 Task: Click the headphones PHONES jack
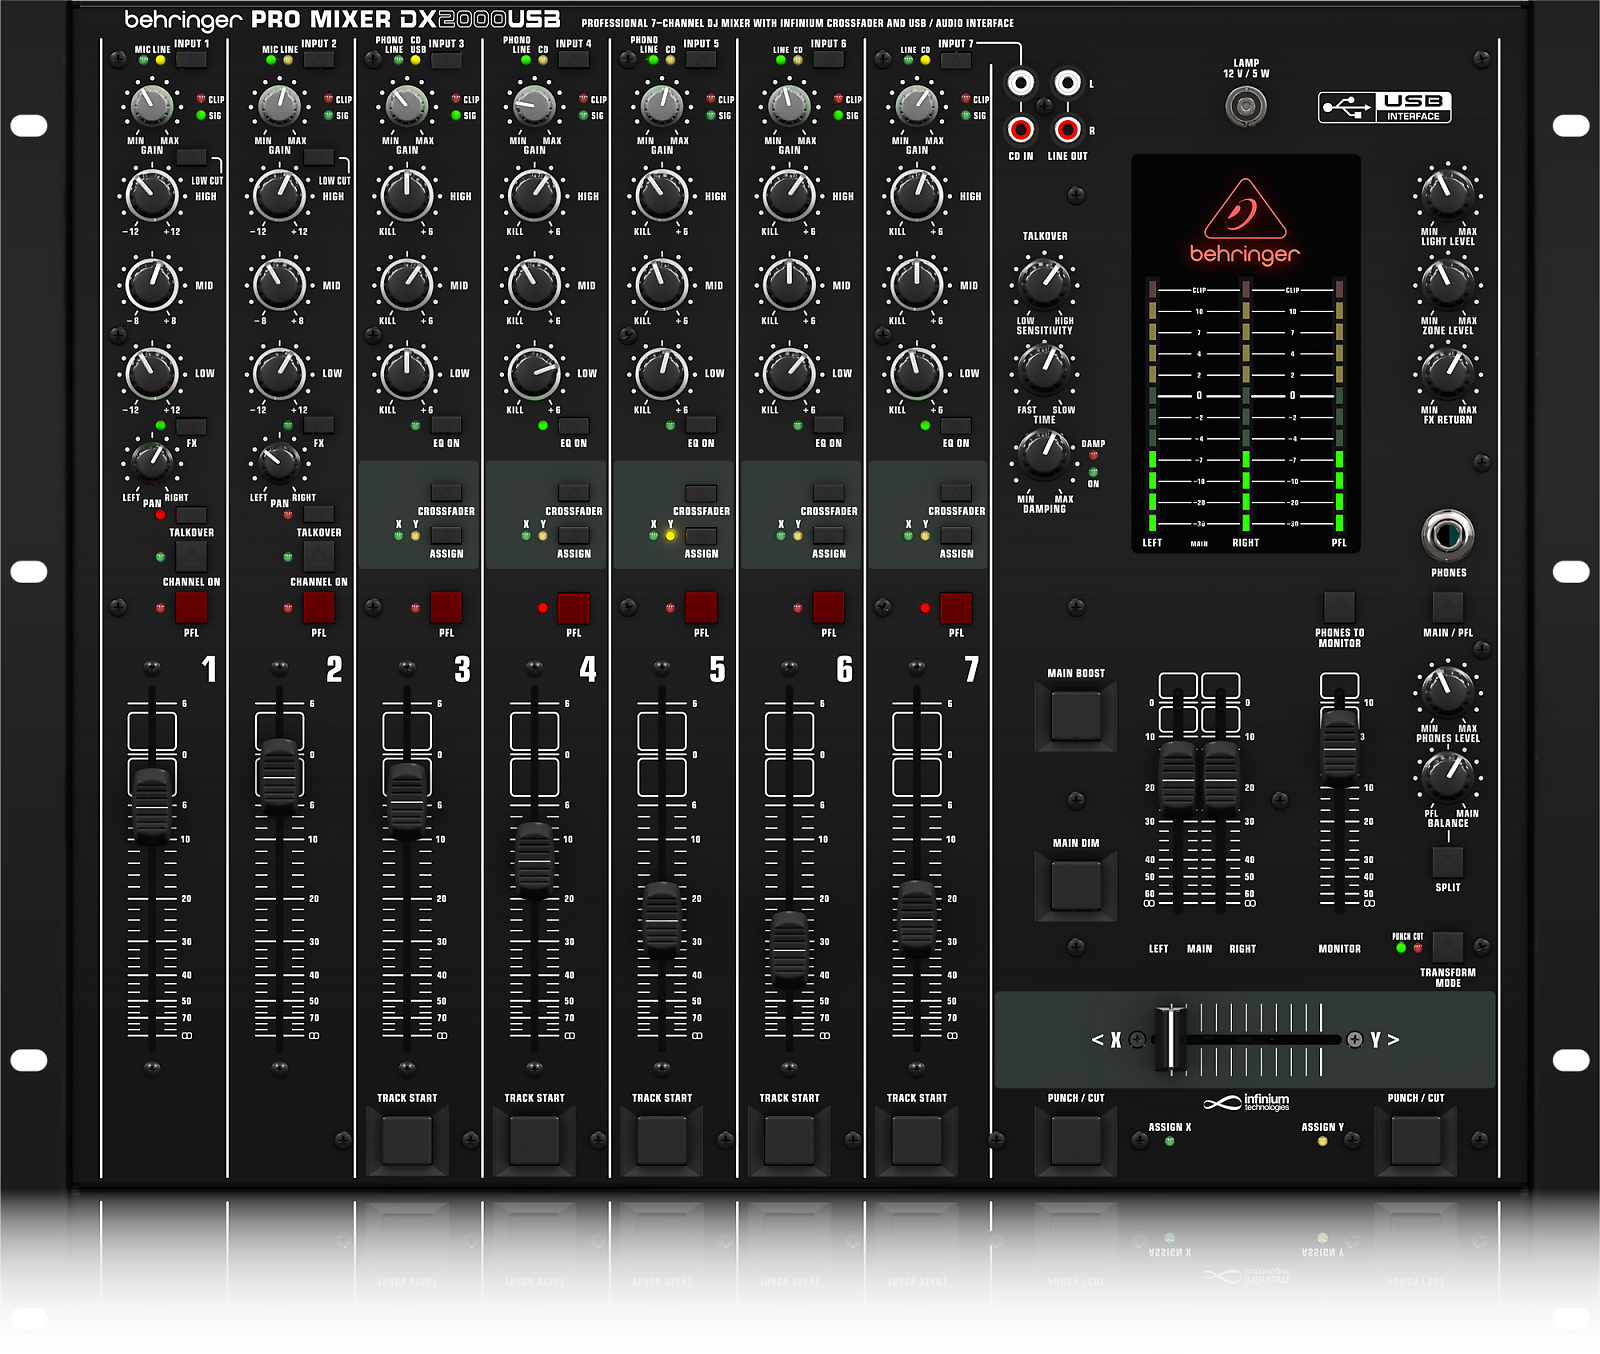(x=1448, y=537)
